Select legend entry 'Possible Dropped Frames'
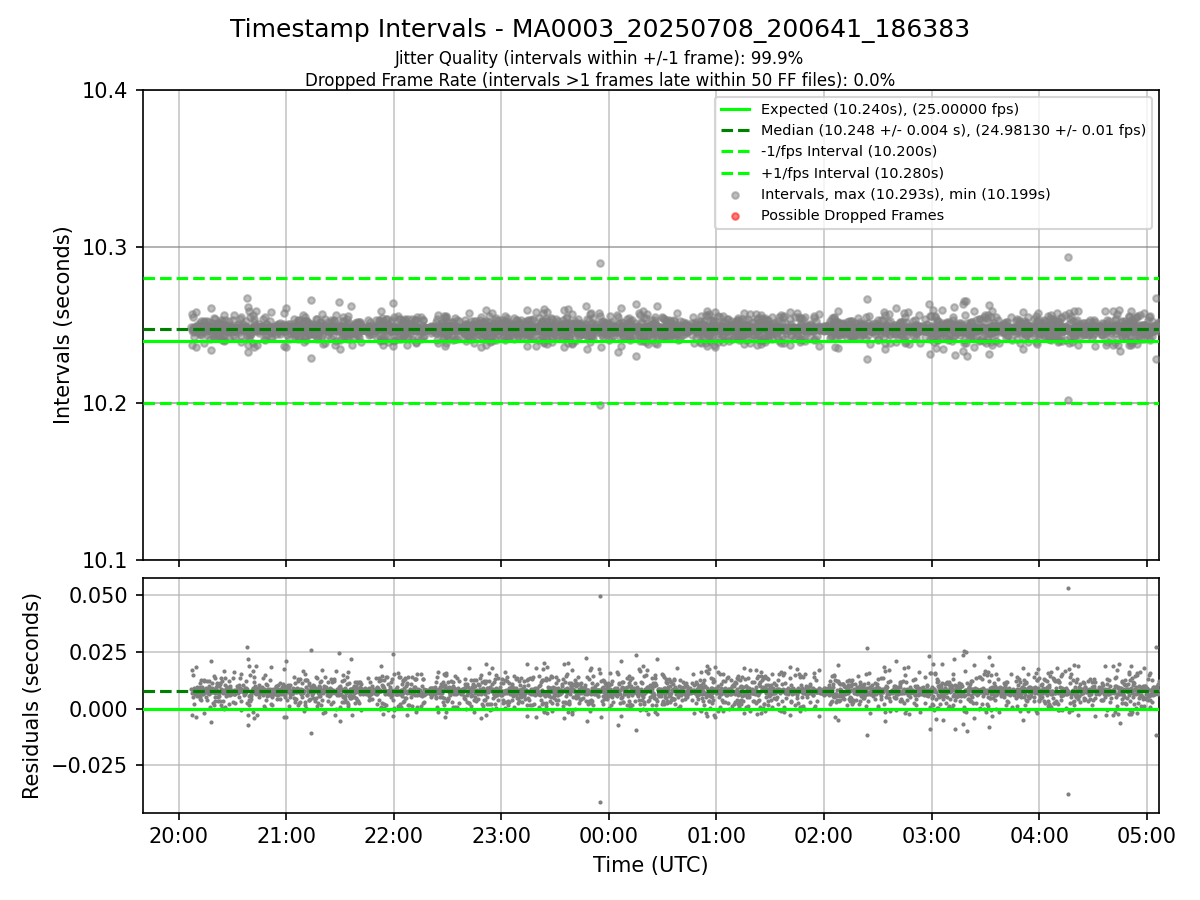The width and height of the screenshot is (1200, 900). coord(852,215)
